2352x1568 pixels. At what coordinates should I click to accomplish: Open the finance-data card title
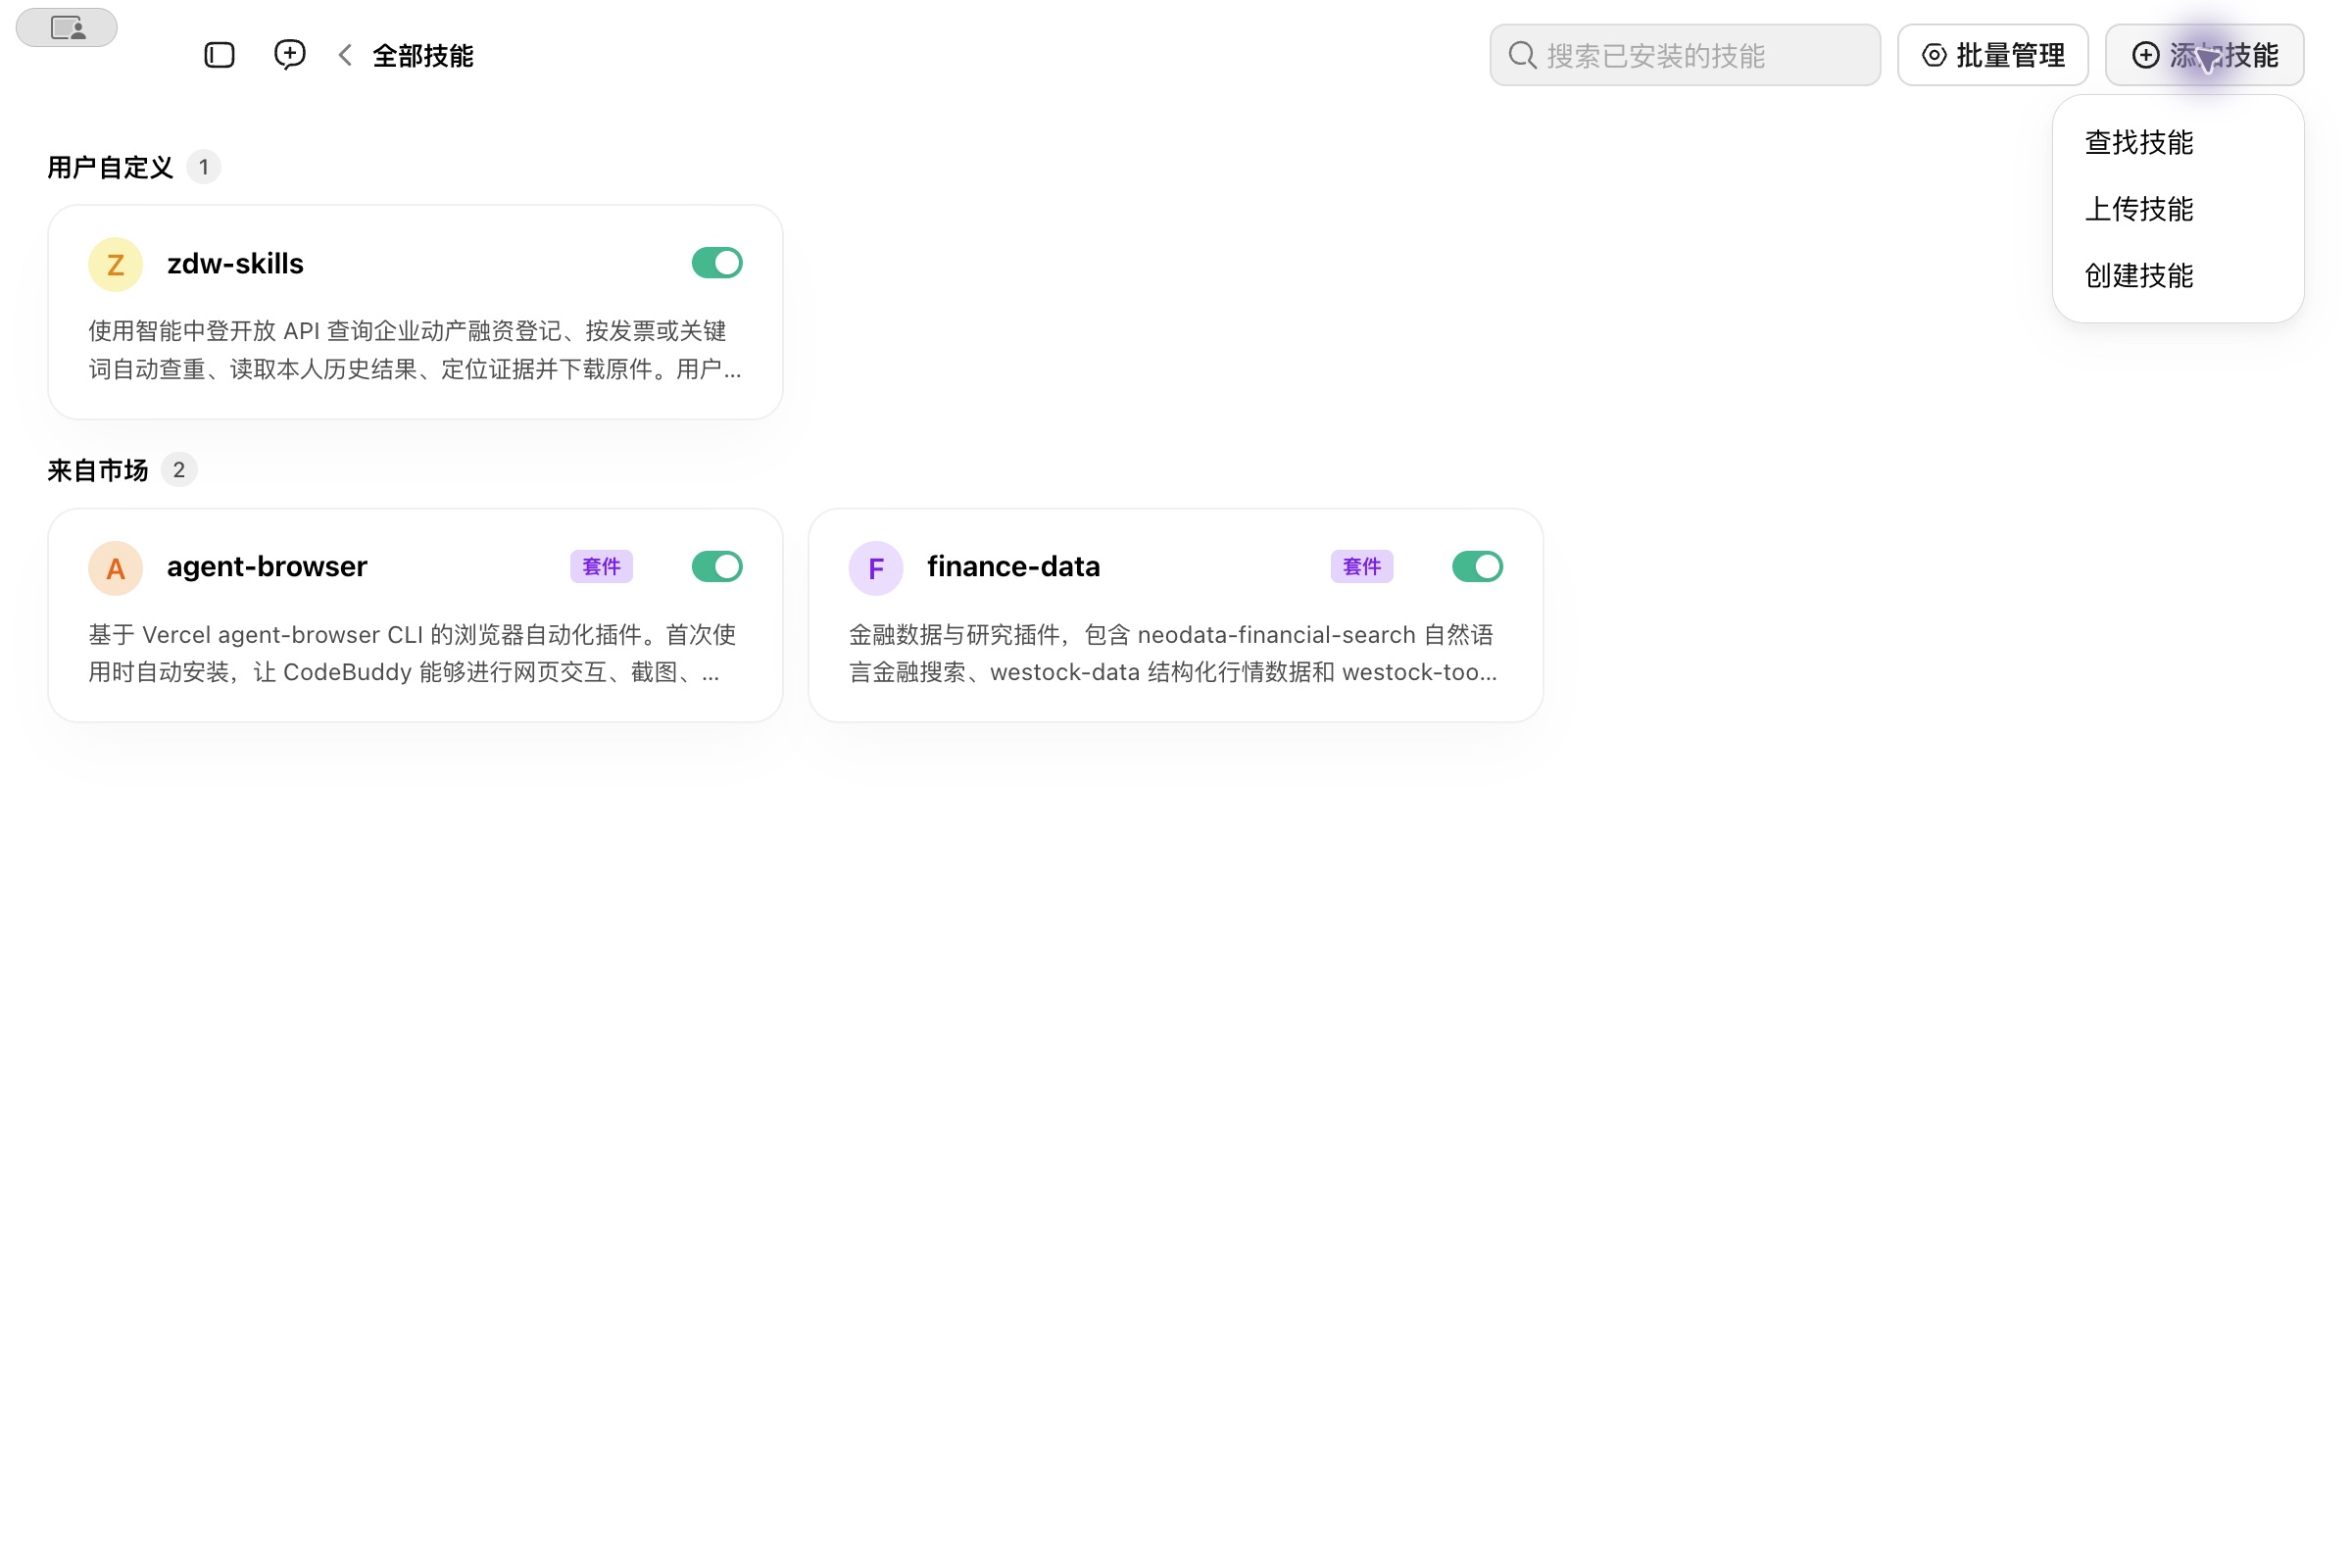click(x=1013, y=566)
